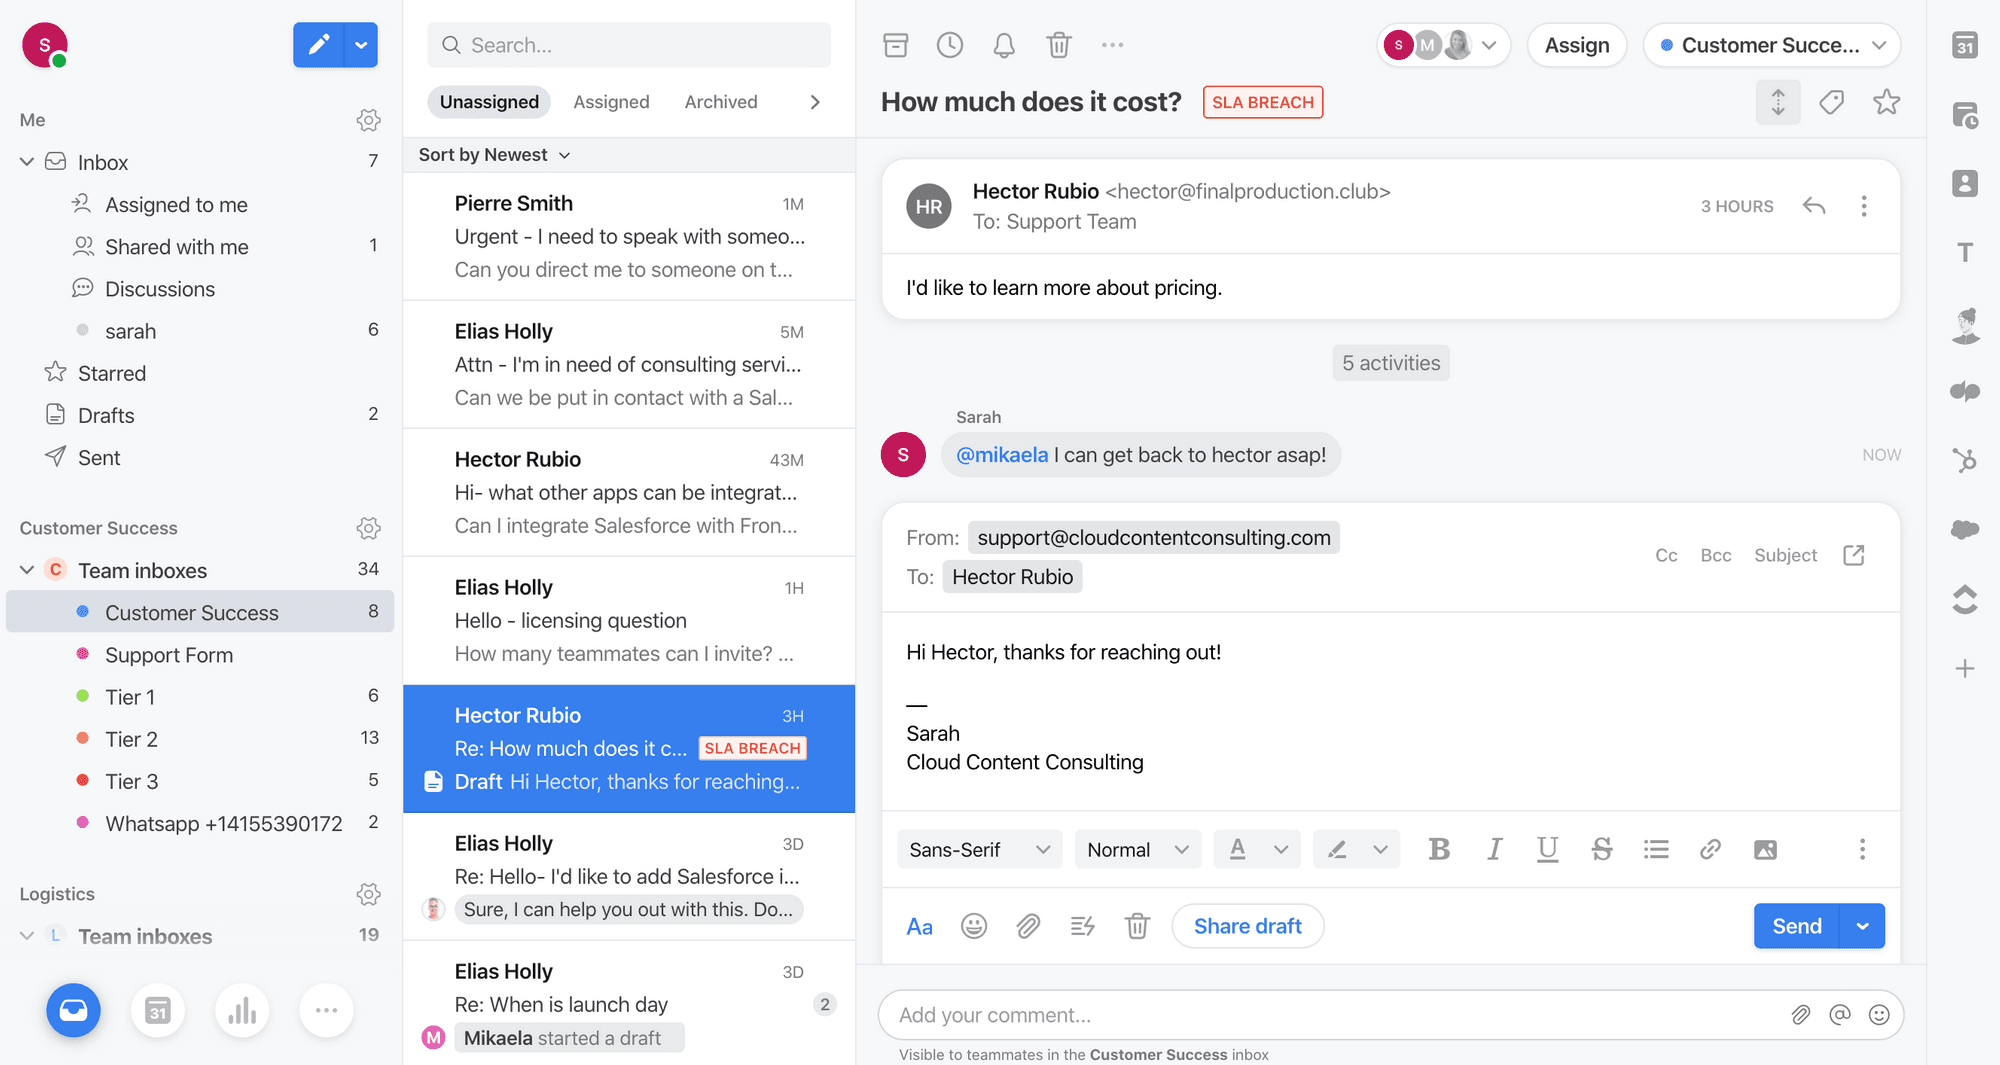Click Share draft button
The width and height of the screenshot is (2000, 1065).
tap(1247, 926)
